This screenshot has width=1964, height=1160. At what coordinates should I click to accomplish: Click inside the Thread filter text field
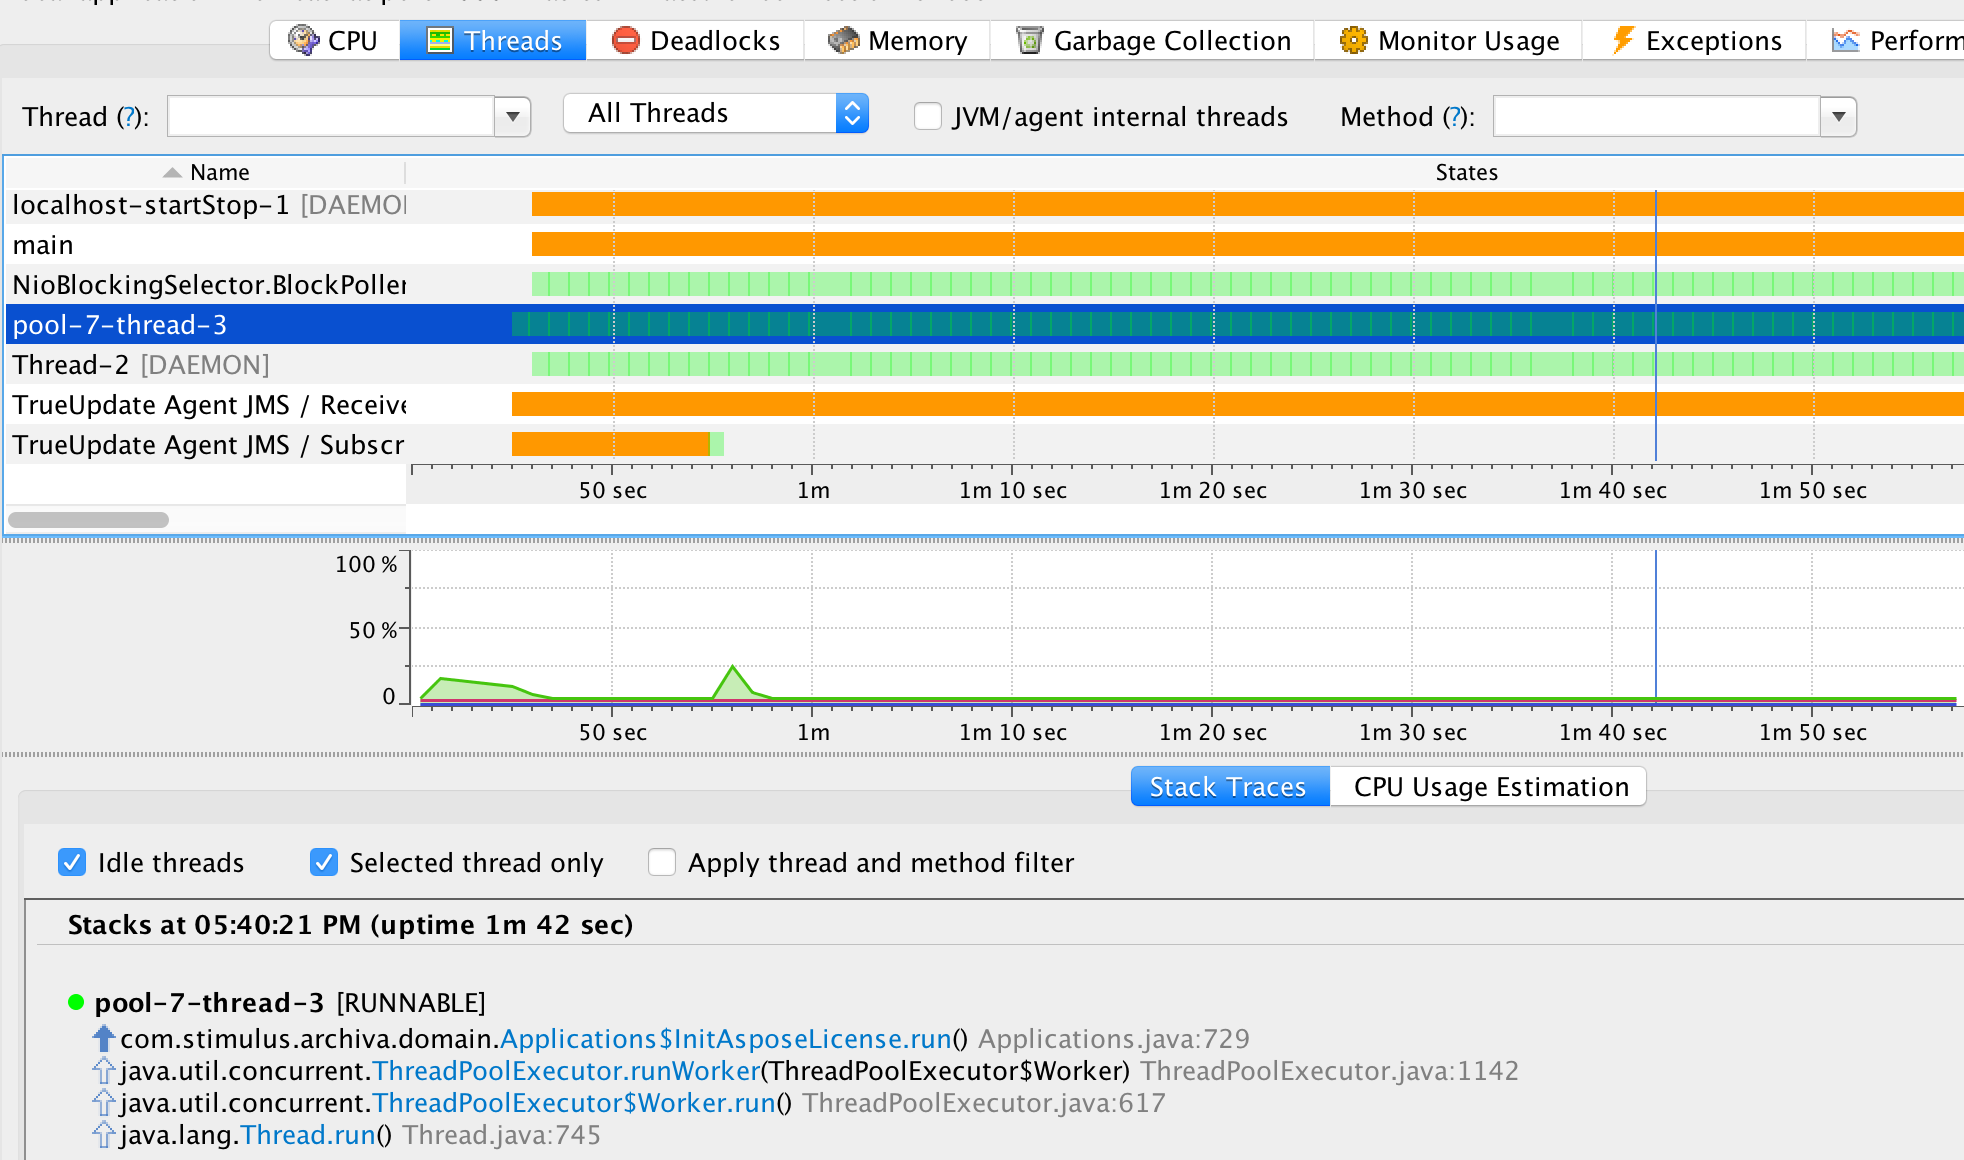click(331, 117)
